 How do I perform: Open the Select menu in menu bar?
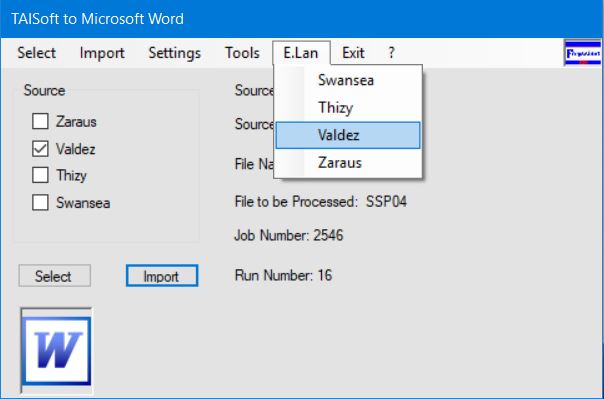pyautogui.click(x=37, y=53)
